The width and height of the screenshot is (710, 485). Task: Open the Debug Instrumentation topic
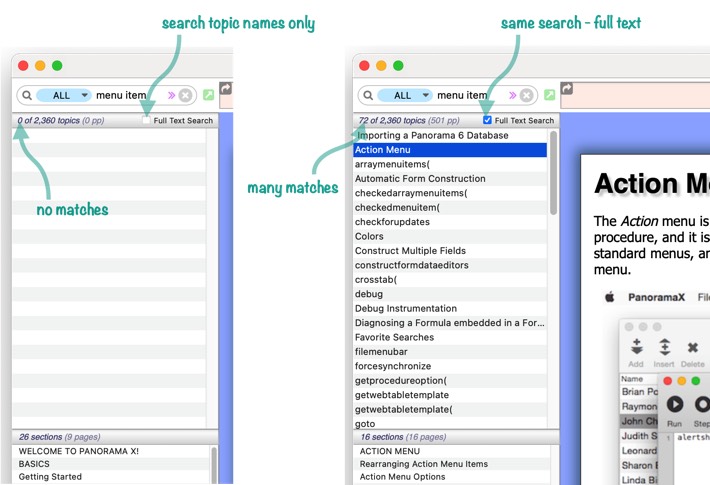450,309
